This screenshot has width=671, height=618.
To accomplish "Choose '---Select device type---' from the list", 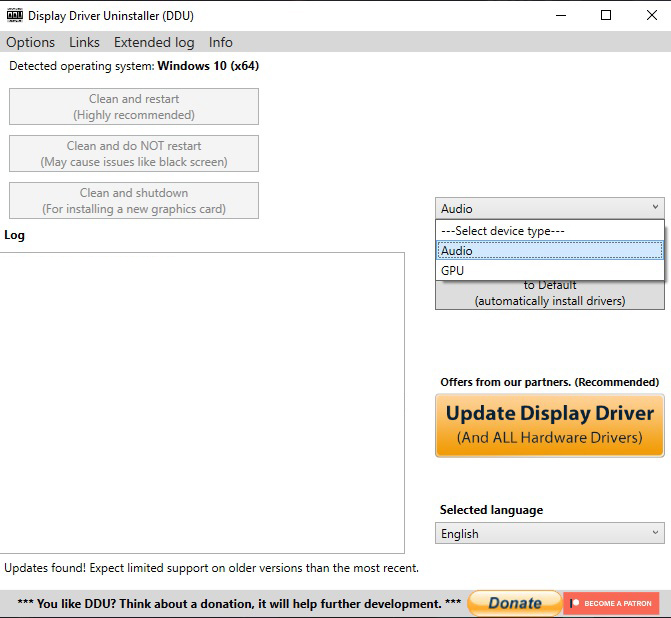I will pos(550,231).
